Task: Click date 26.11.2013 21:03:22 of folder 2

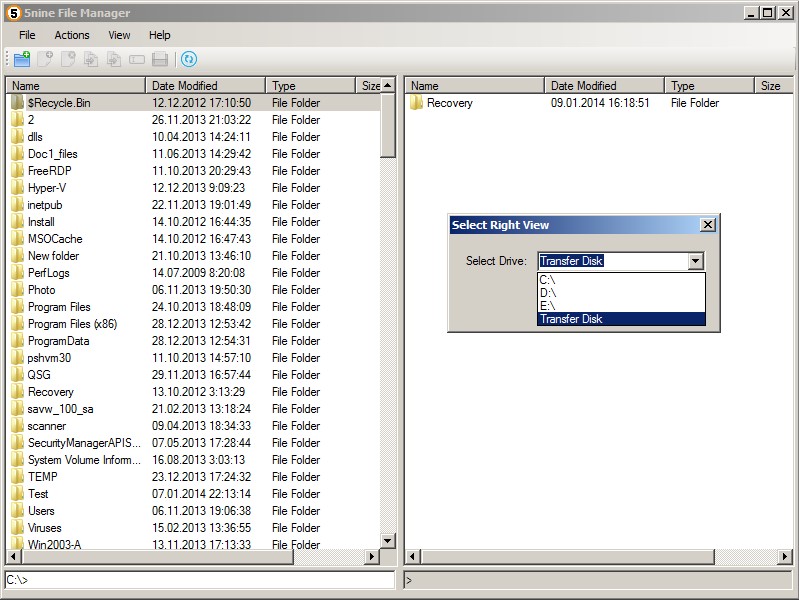Action: (201, 120)
